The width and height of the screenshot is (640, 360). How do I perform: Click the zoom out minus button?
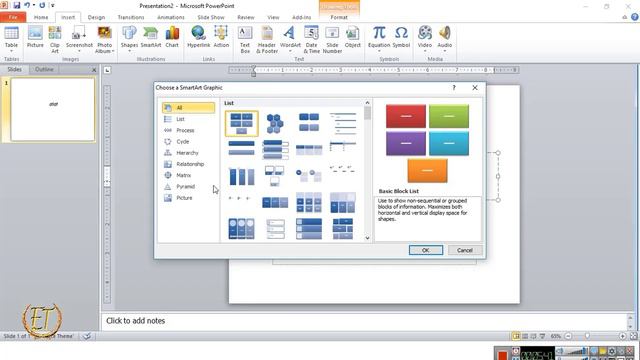coord(568,336)
